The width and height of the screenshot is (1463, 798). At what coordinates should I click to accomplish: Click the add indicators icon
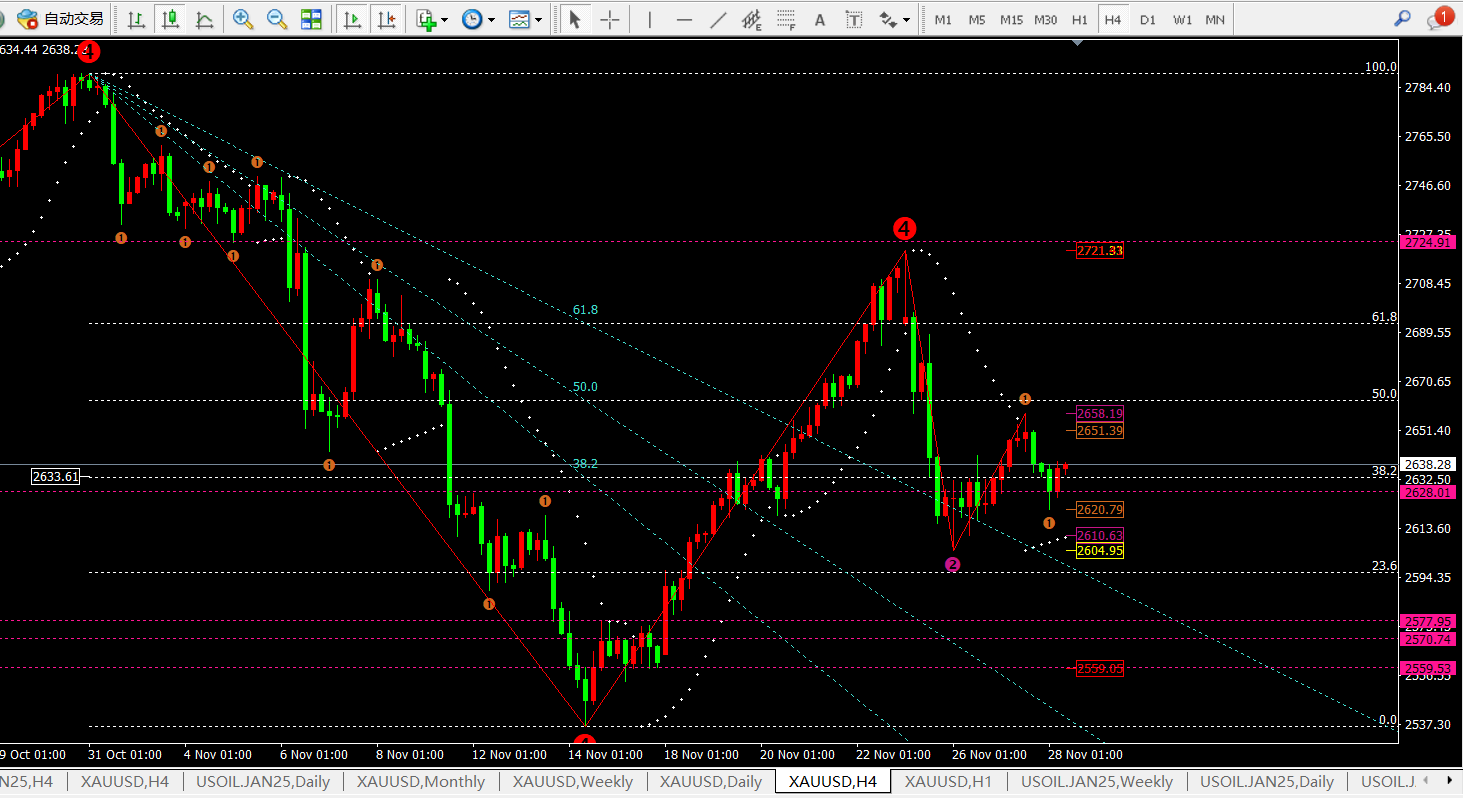[426, 19]
